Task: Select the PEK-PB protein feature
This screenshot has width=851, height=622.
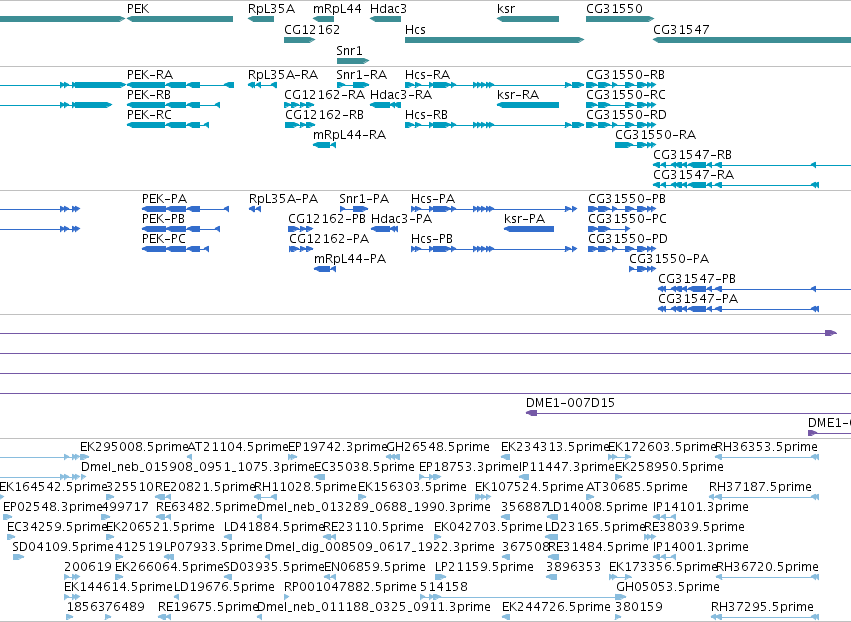Action: [x=181, y=229]
